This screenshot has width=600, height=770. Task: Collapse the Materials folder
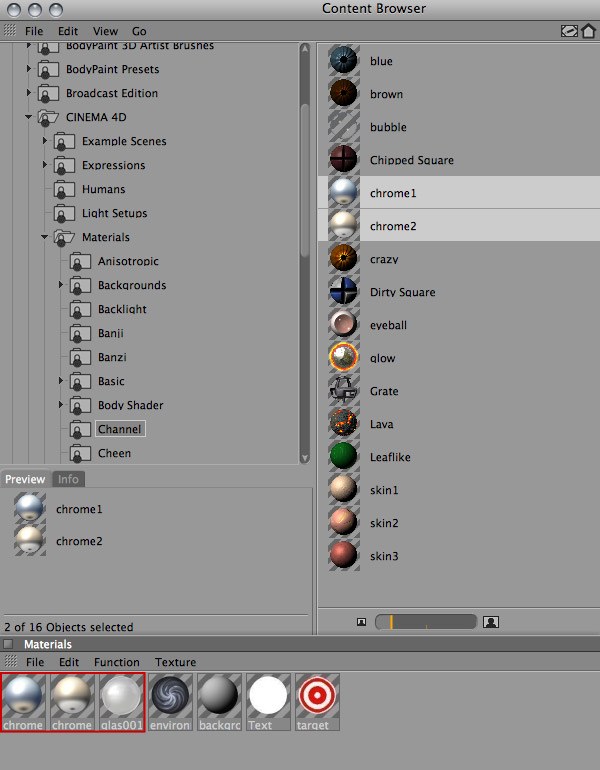tap(44, 237)
